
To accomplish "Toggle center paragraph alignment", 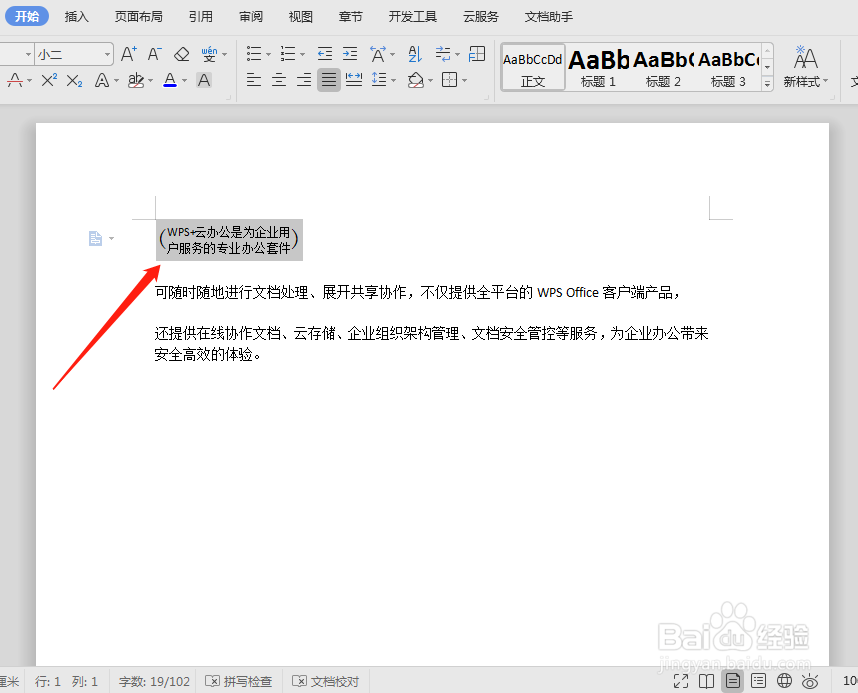I will point(278,79).
